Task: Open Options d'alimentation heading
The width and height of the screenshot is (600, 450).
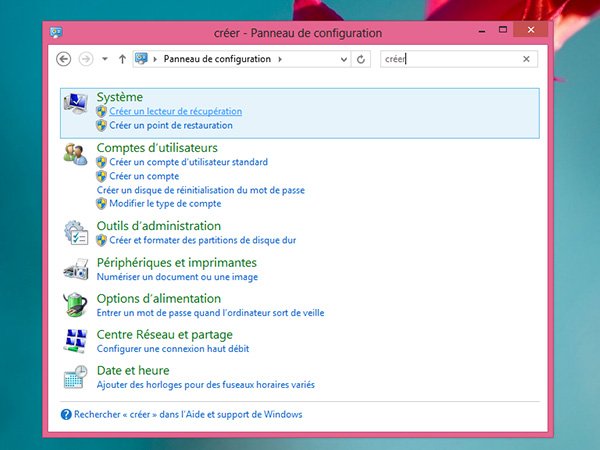Action: coord(159,298)
